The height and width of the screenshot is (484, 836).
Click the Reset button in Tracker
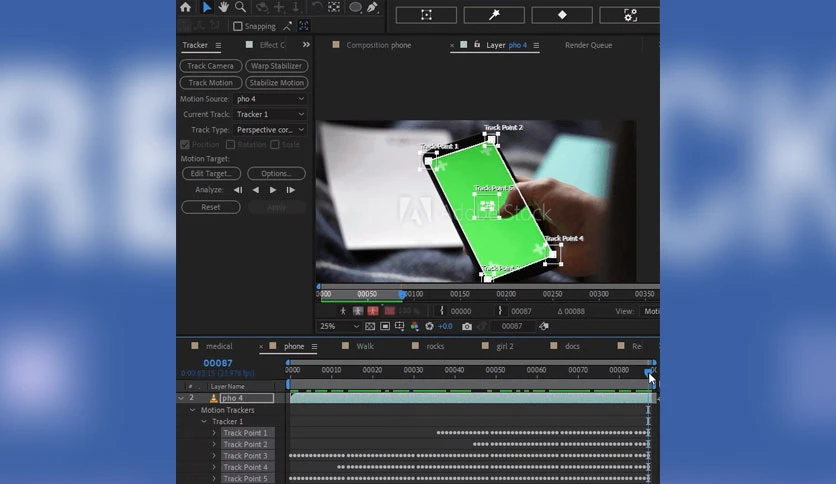tap(211, 207)
